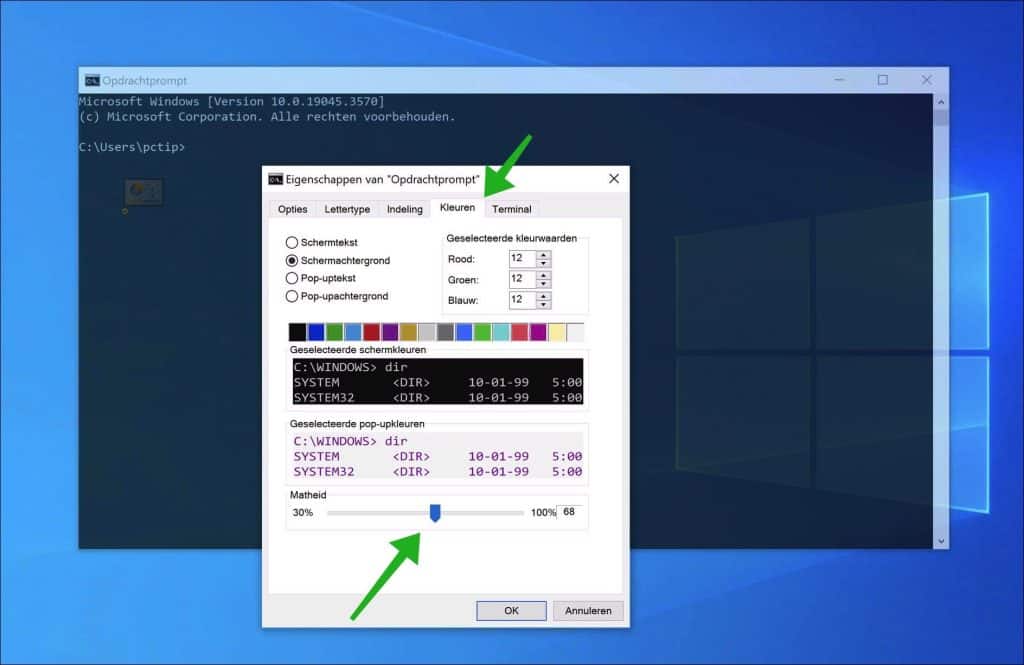Select the bright lime green swatch
Image resolution: width=1024 pixels, height=665 pixels.
[x=483, y=332]
